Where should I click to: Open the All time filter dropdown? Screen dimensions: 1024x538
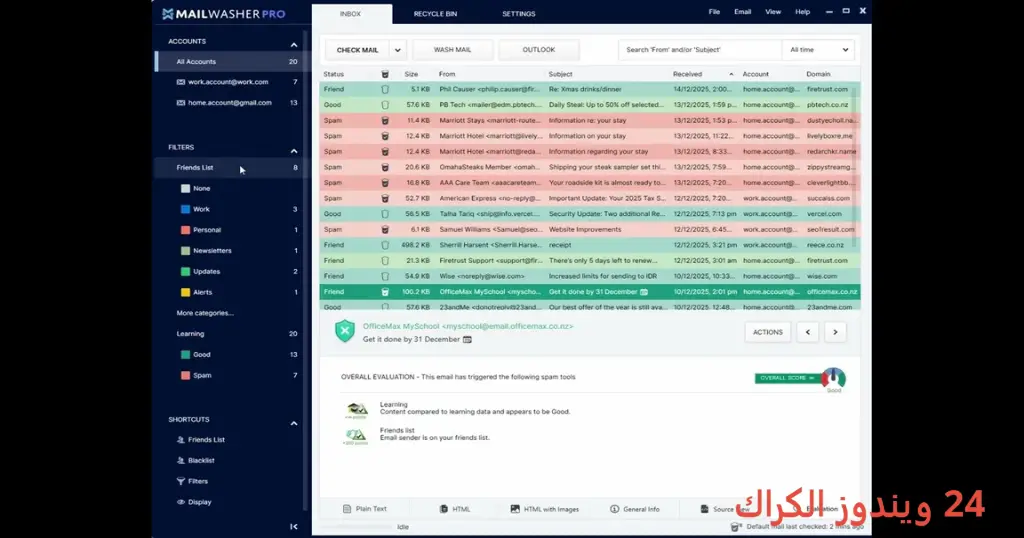coord(819,50)
